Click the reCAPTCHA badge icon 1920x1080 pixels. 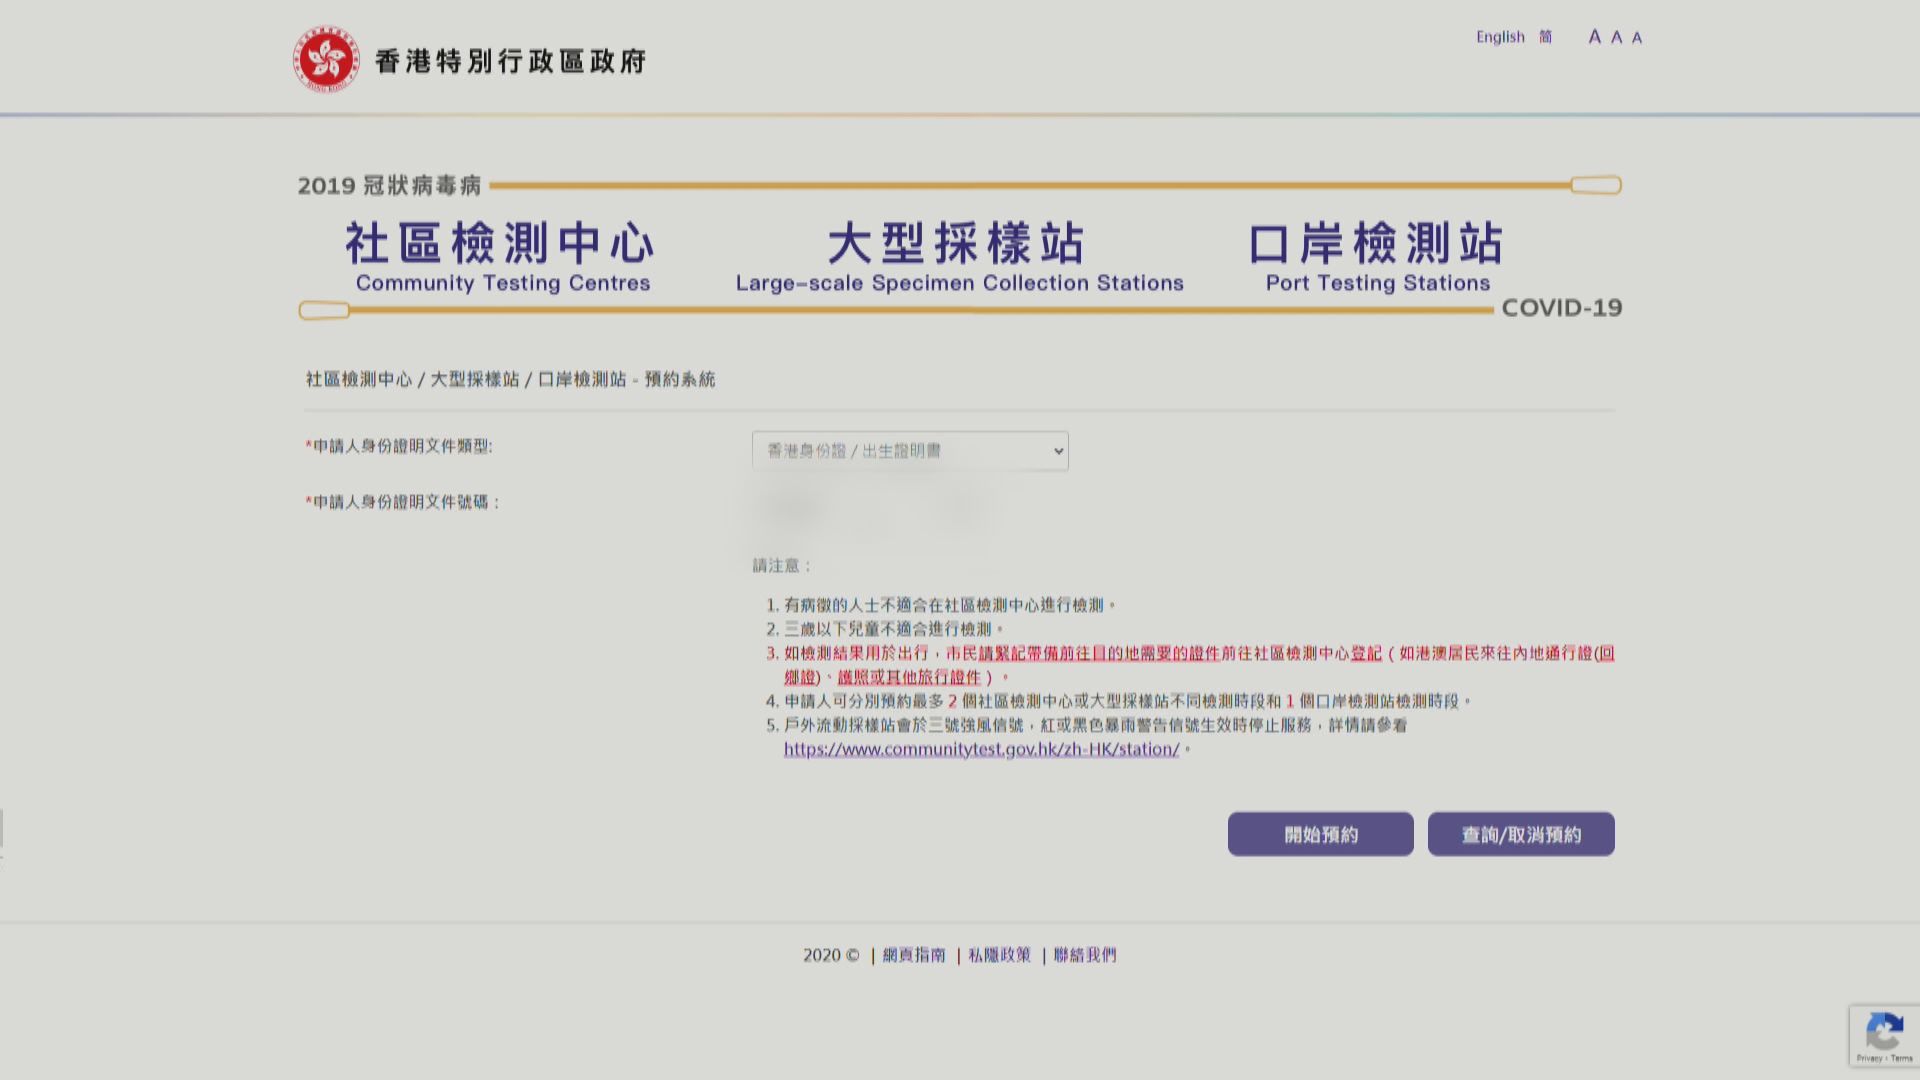pos(1884,1031)
